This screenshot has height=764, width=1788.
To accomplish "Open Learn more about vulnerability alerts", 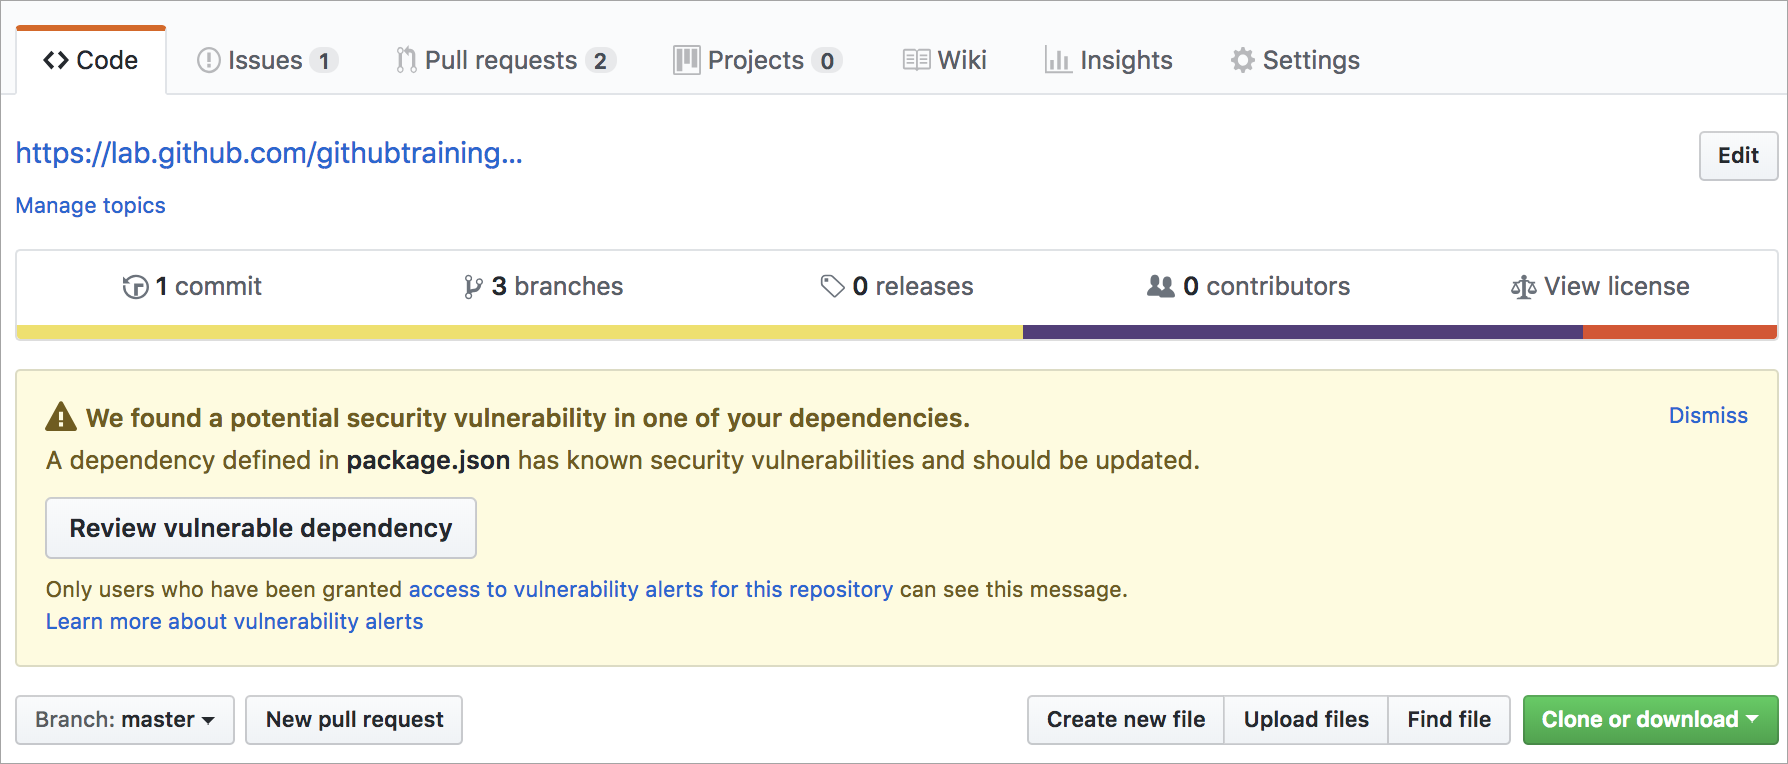I will click(234, 621).
